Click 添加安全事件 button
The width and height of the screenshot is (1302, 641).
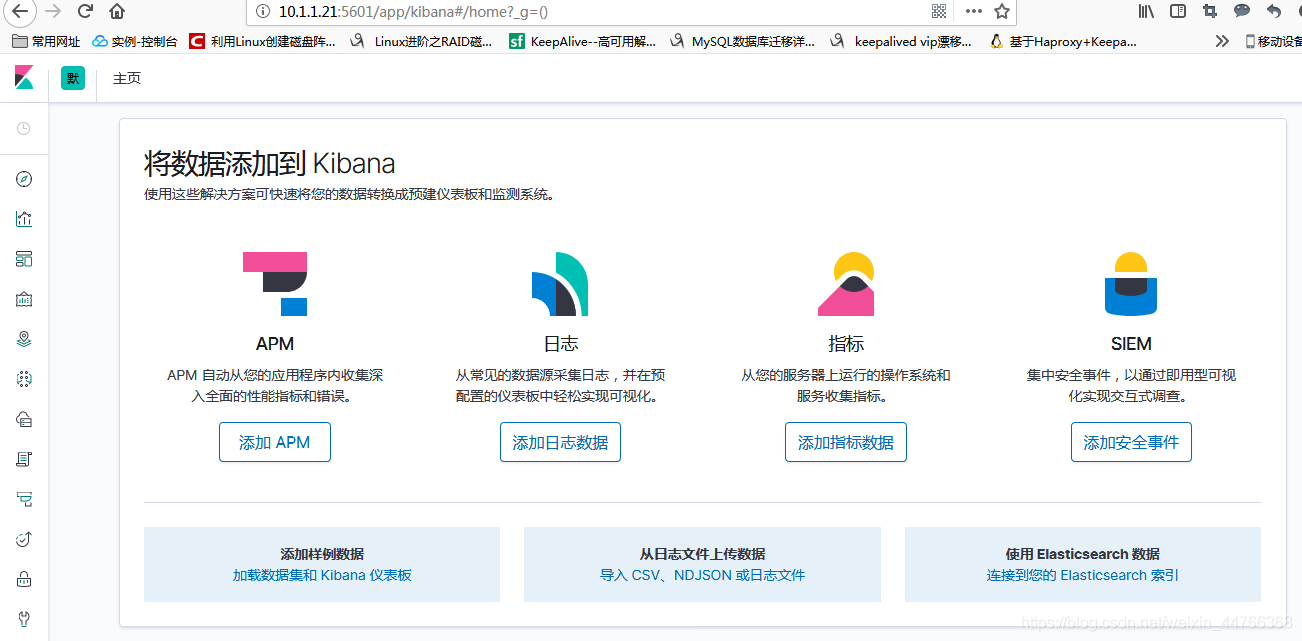pyautogui.click(x=1131, y=442)
